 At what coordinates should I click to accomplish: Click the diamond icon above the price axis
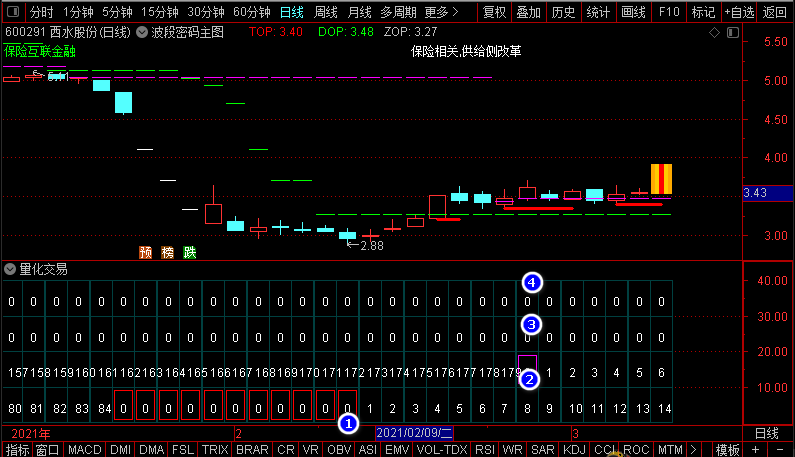click(x=714, y=33)
